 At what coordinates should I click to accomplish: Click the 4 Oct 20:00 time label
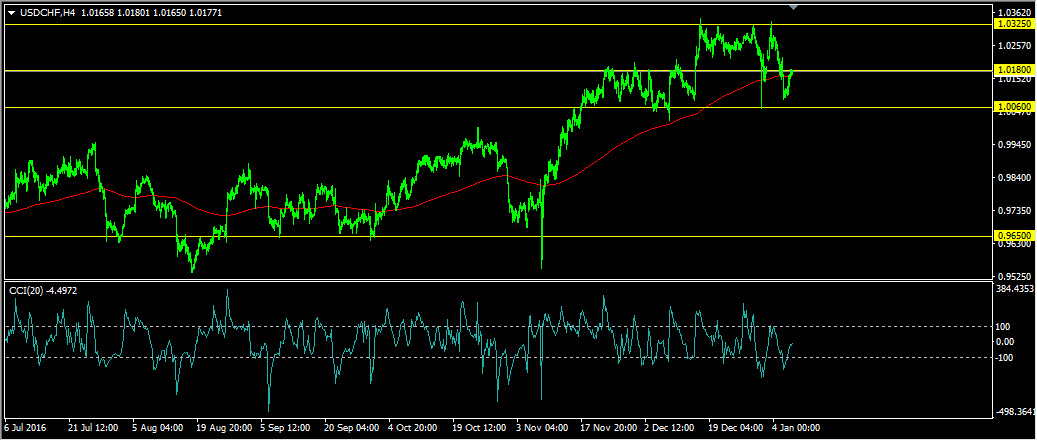point(413,428)
